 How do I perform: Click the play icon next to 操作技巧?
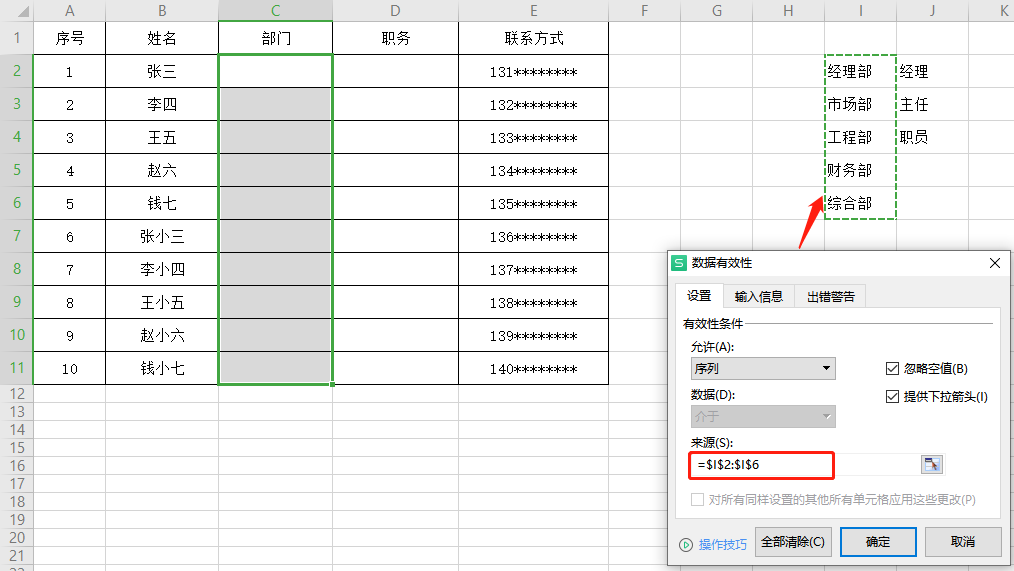(x=686, y=544)
